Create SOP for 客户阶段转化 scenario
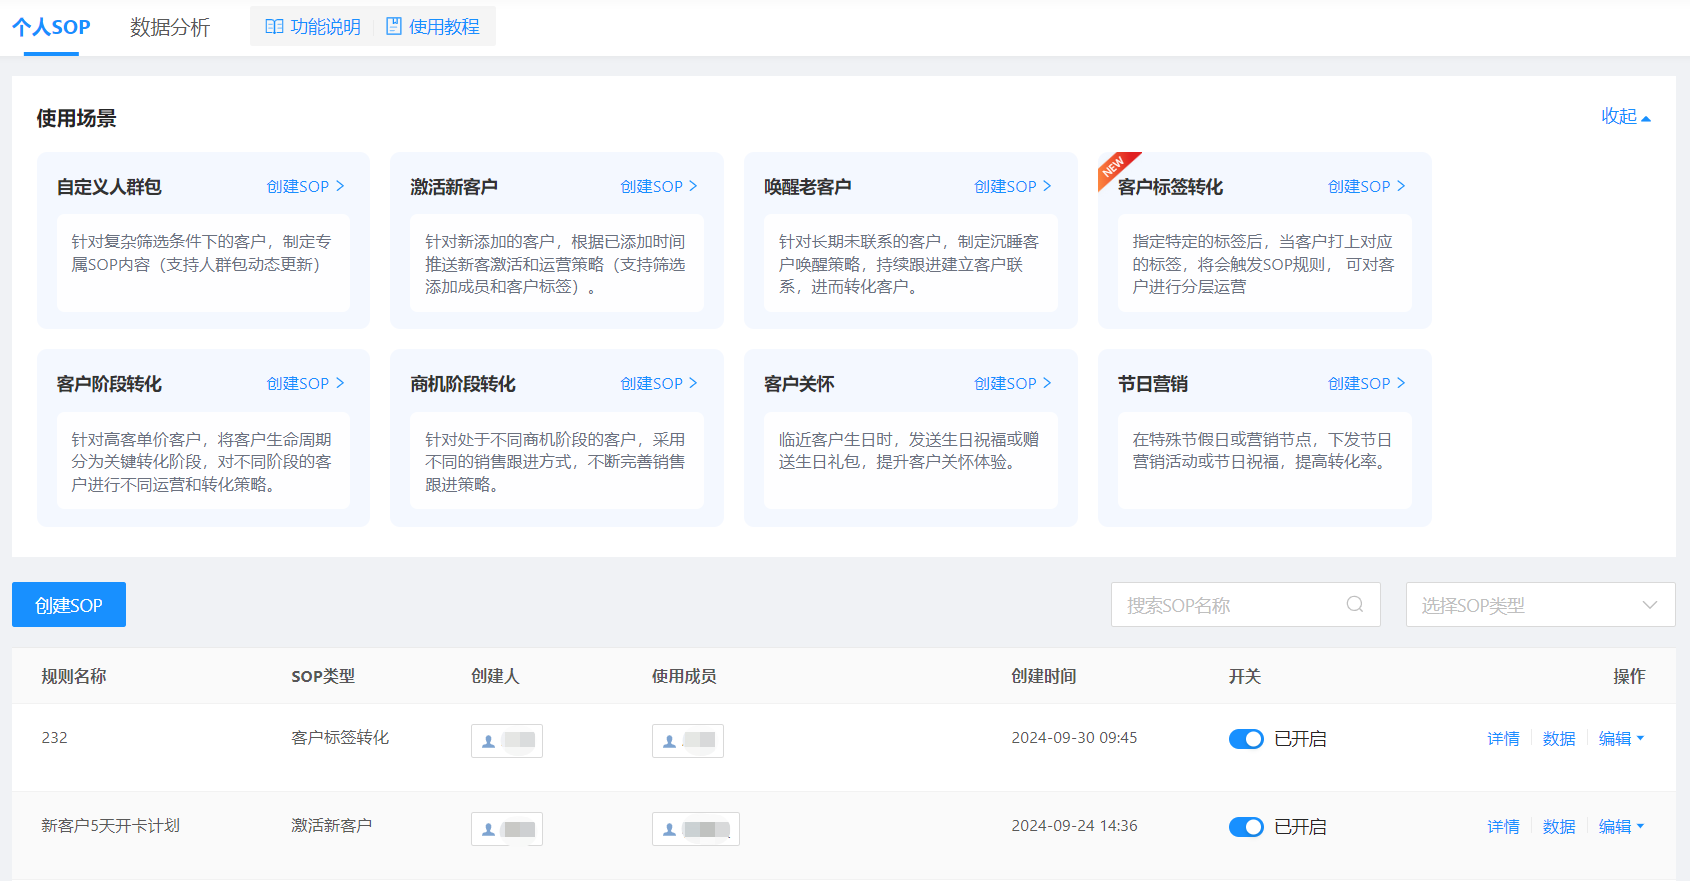Viewport: 1690px width, 881px height. tap(306, 383)
